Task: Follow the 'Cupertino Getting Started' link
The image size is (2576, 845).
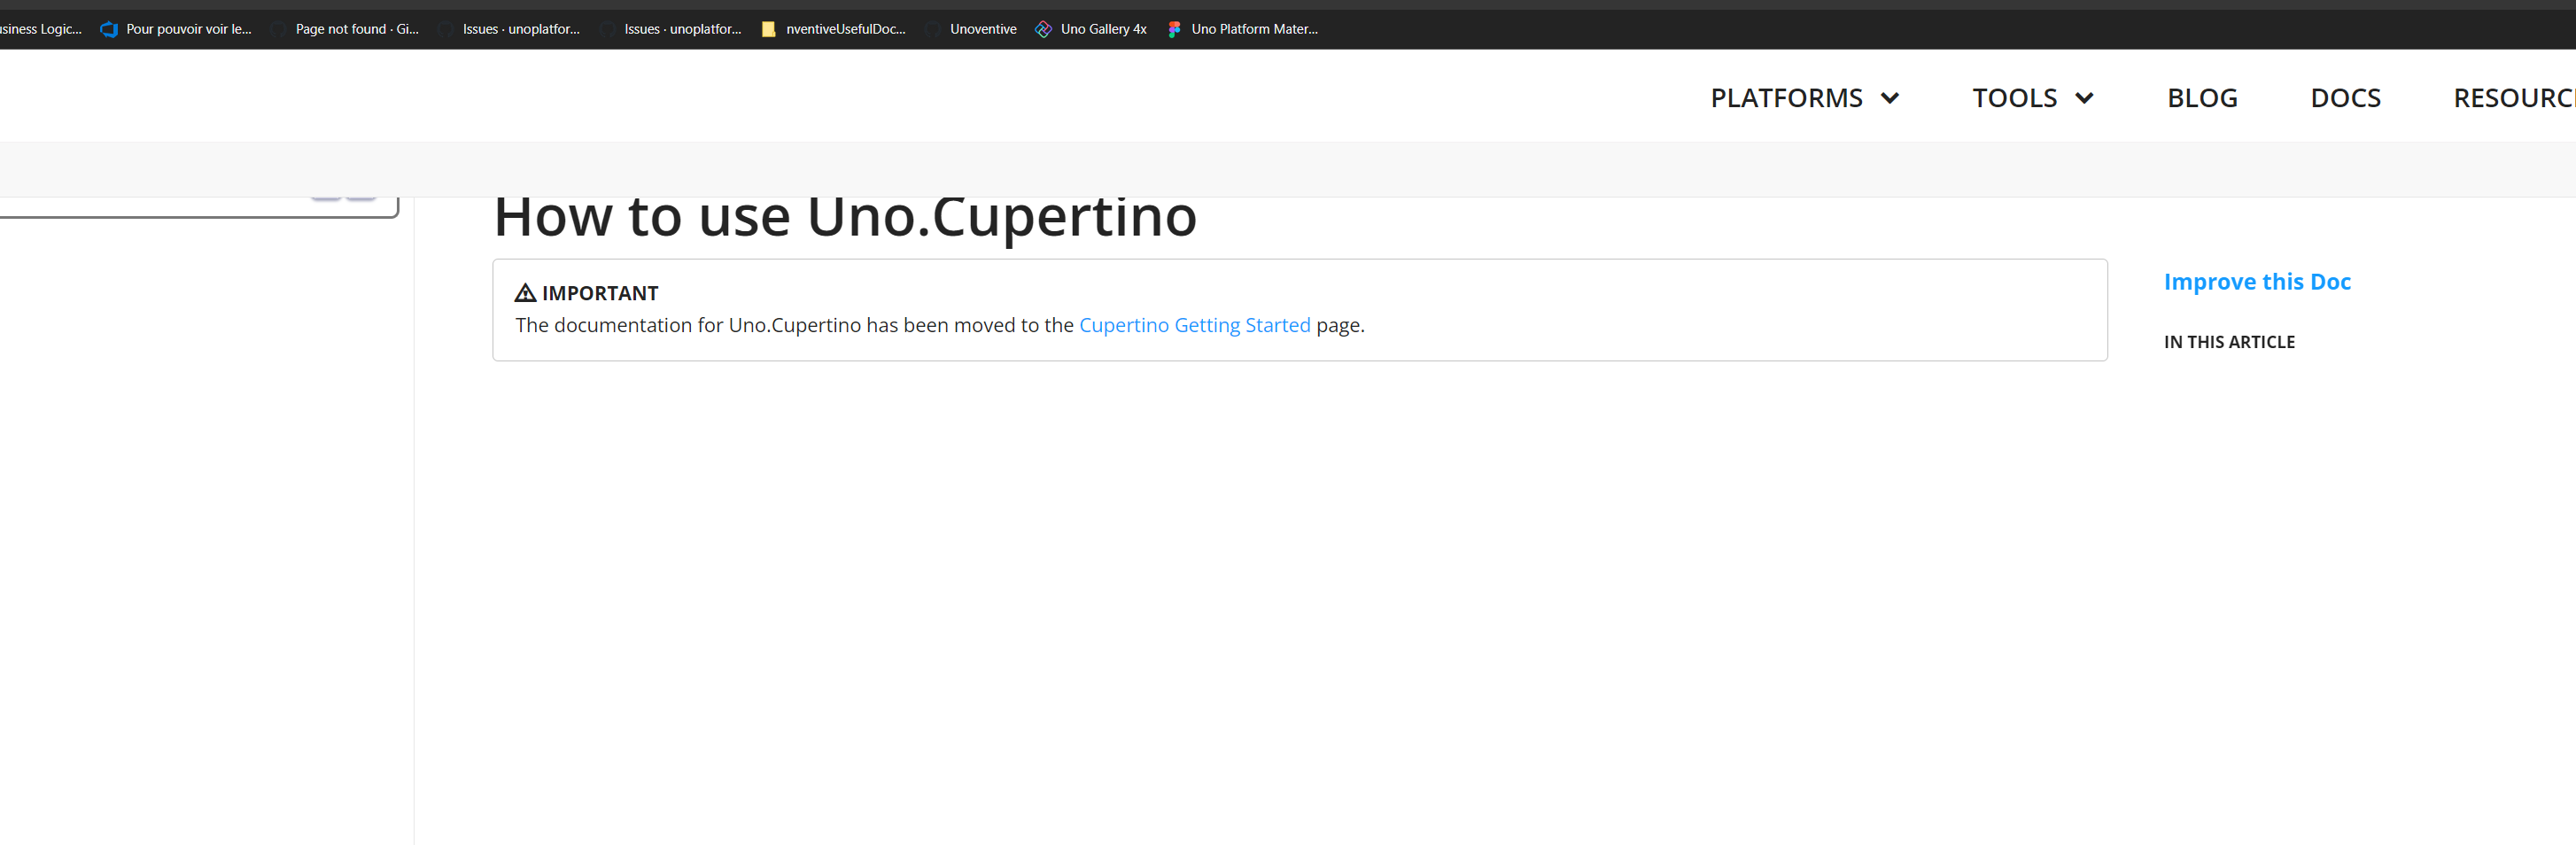Action: tap(1194, 325)
